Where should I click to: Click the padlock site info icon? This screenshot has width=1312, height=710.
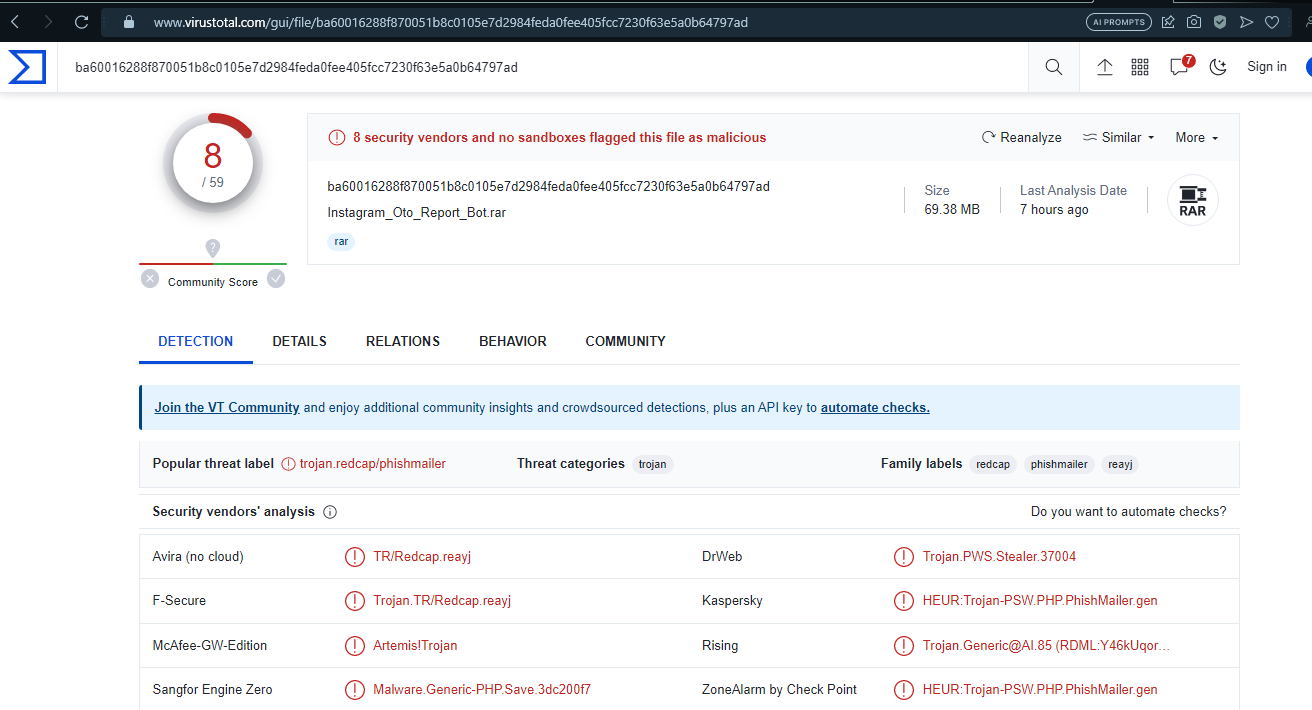(128, 21)
